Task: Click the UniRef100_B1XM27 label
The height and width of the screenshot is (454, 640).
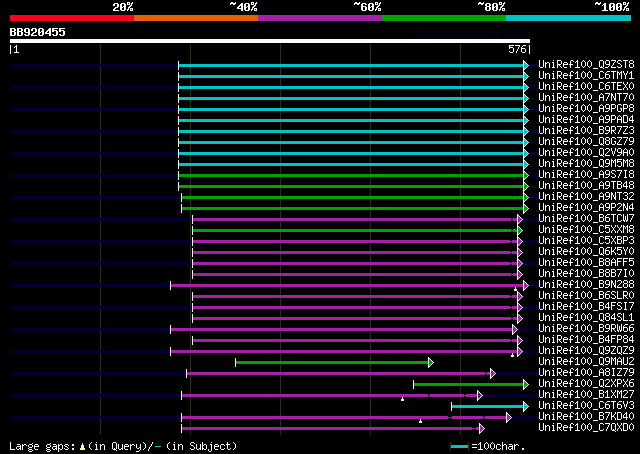Action: 586,395
